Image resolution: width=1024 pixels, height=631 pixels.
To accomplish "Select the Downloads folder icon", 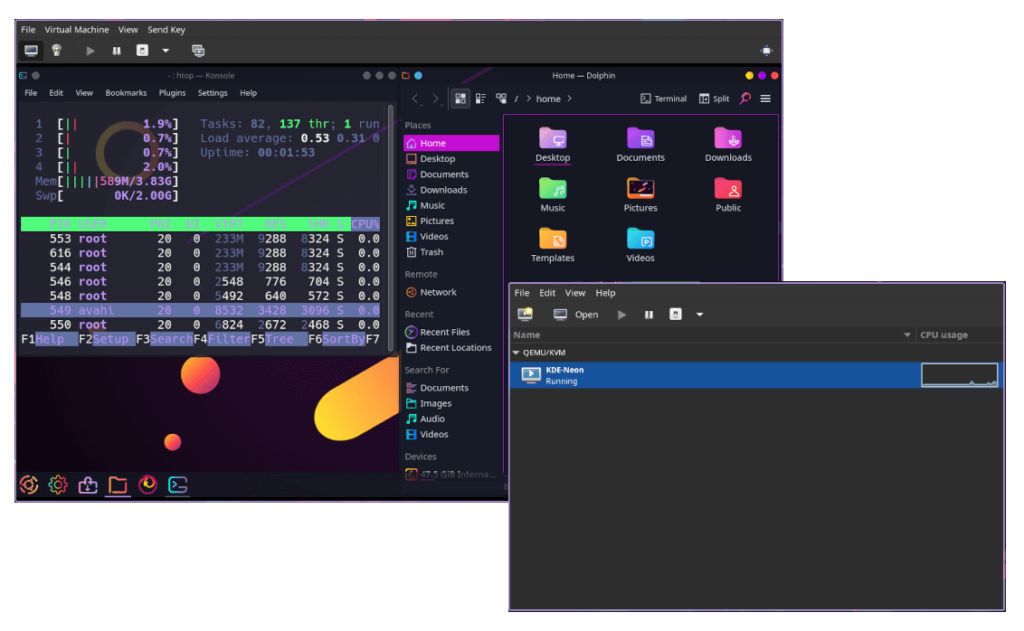I will click(x=728, y=144).
